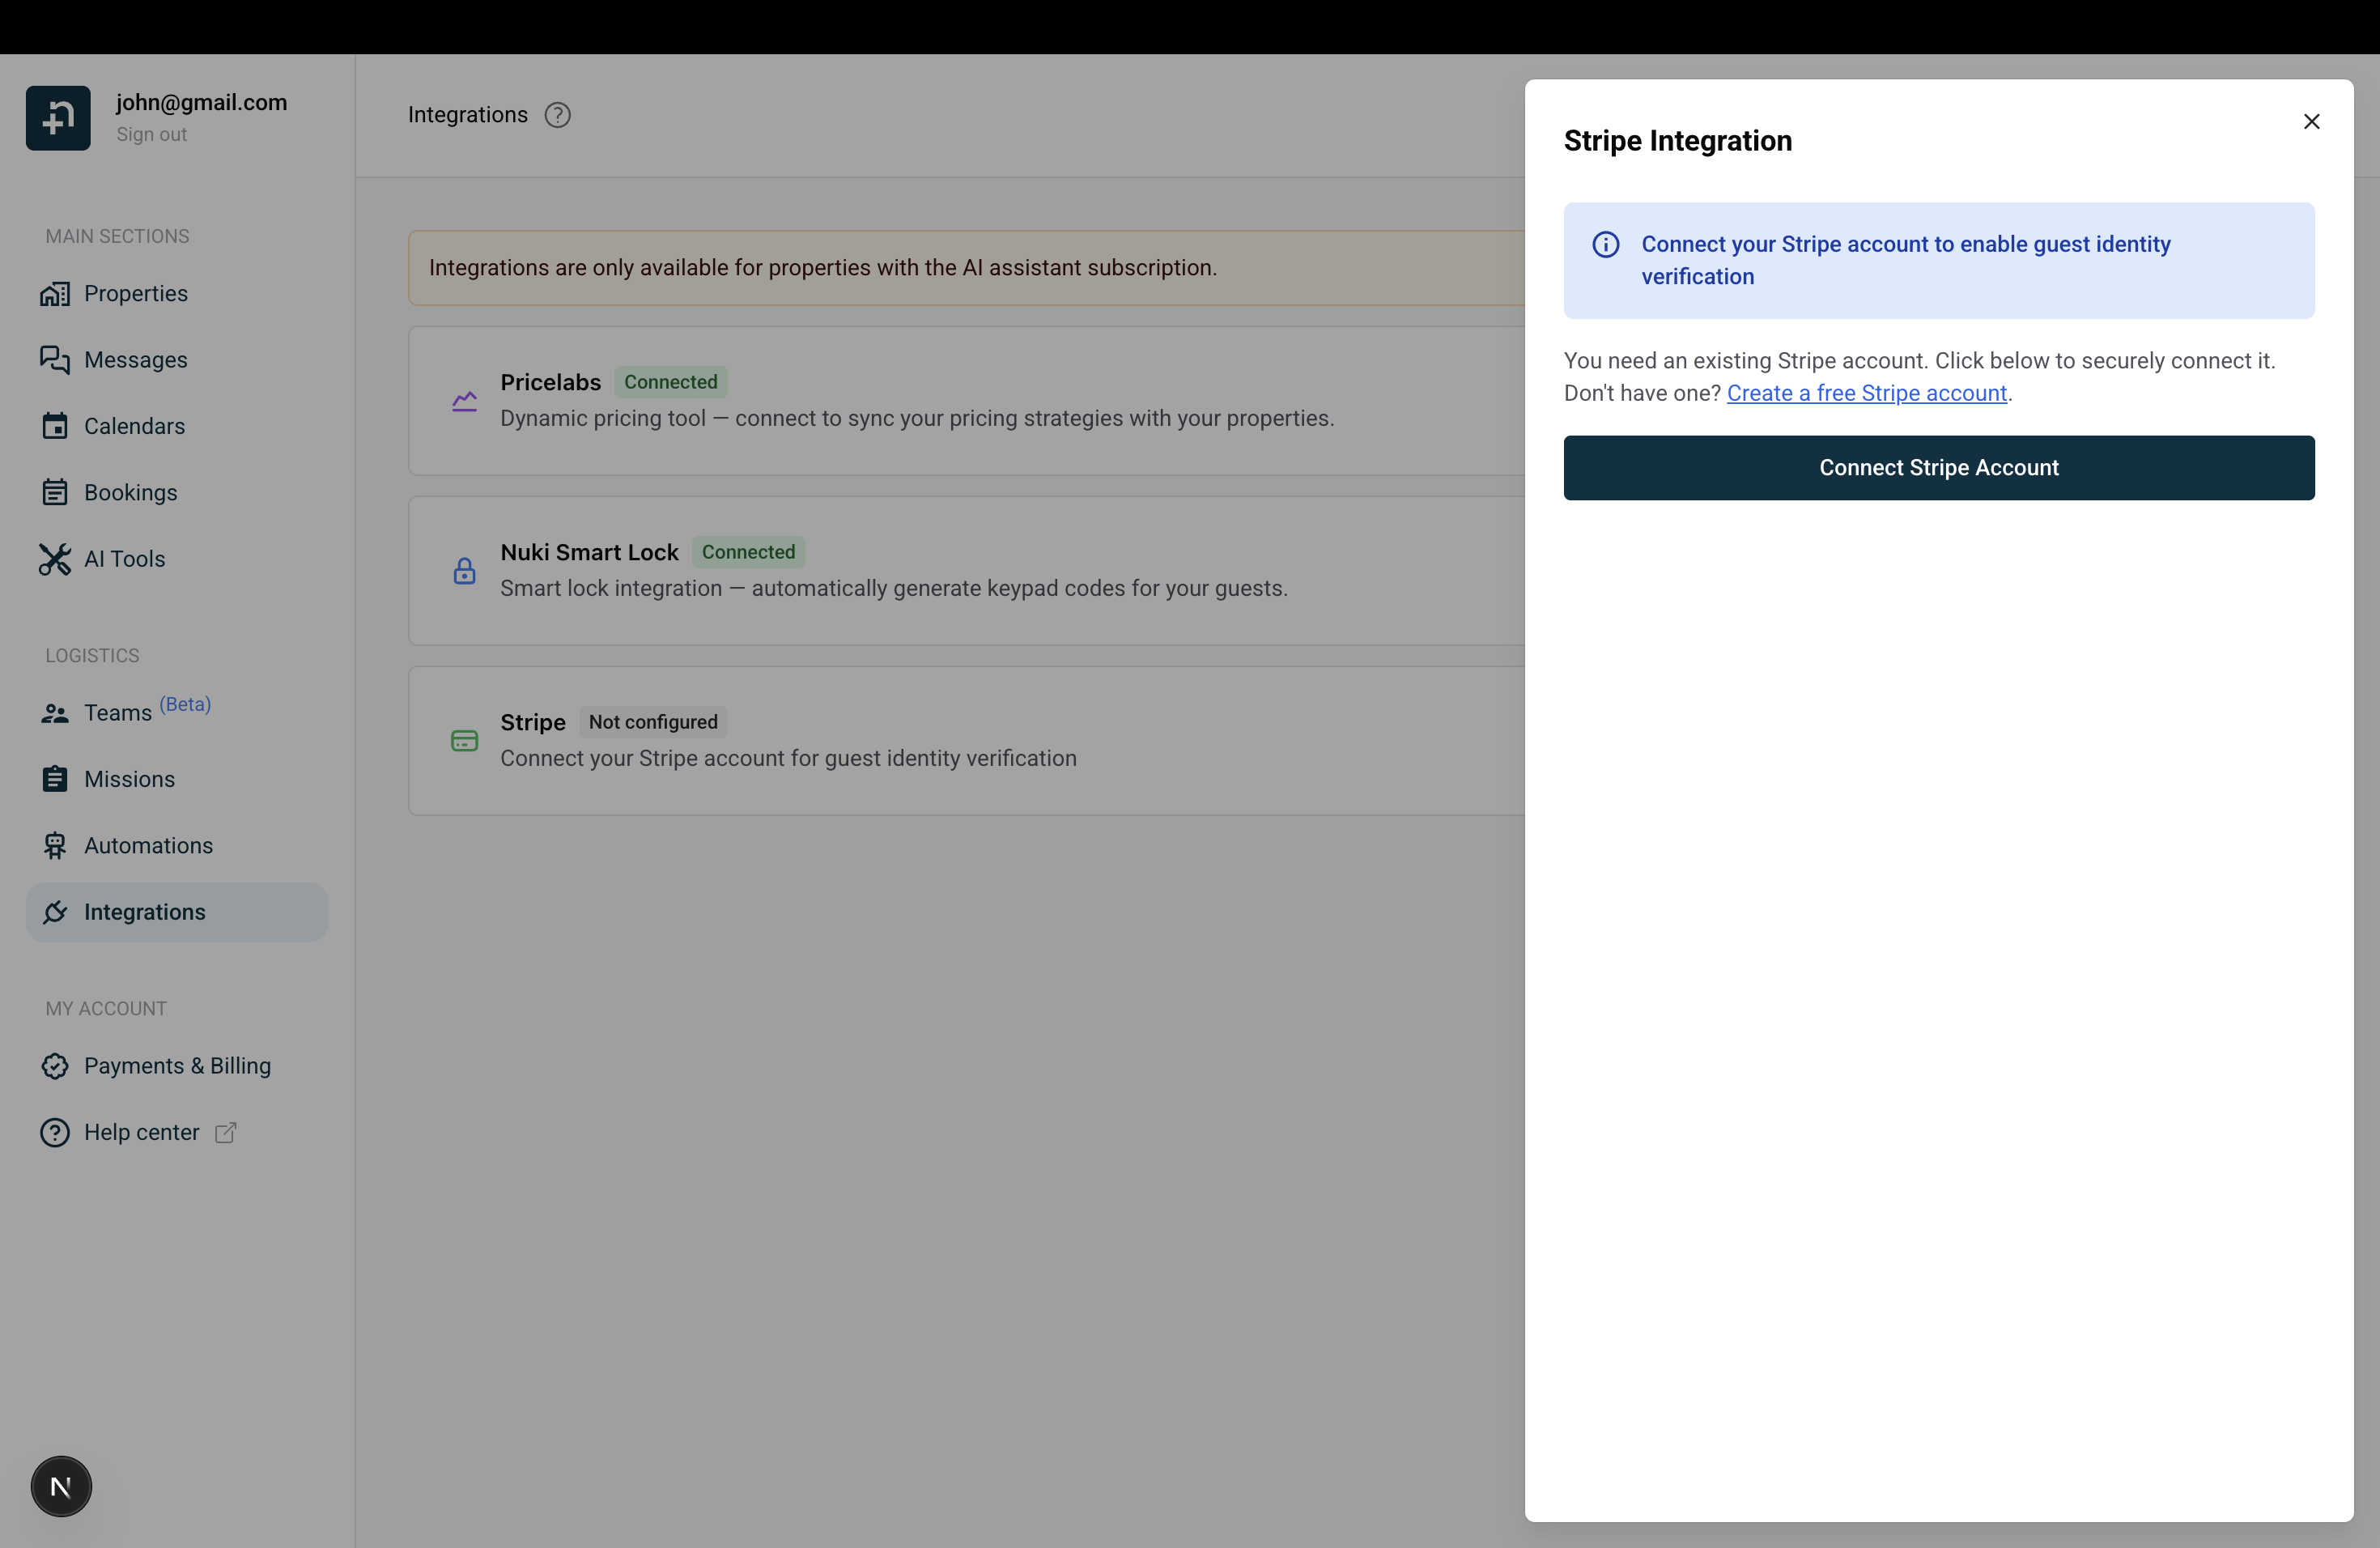Open Bookings in the sidebar
The height and width of the screenshot is (1548, 2380).
coord(130,493)
